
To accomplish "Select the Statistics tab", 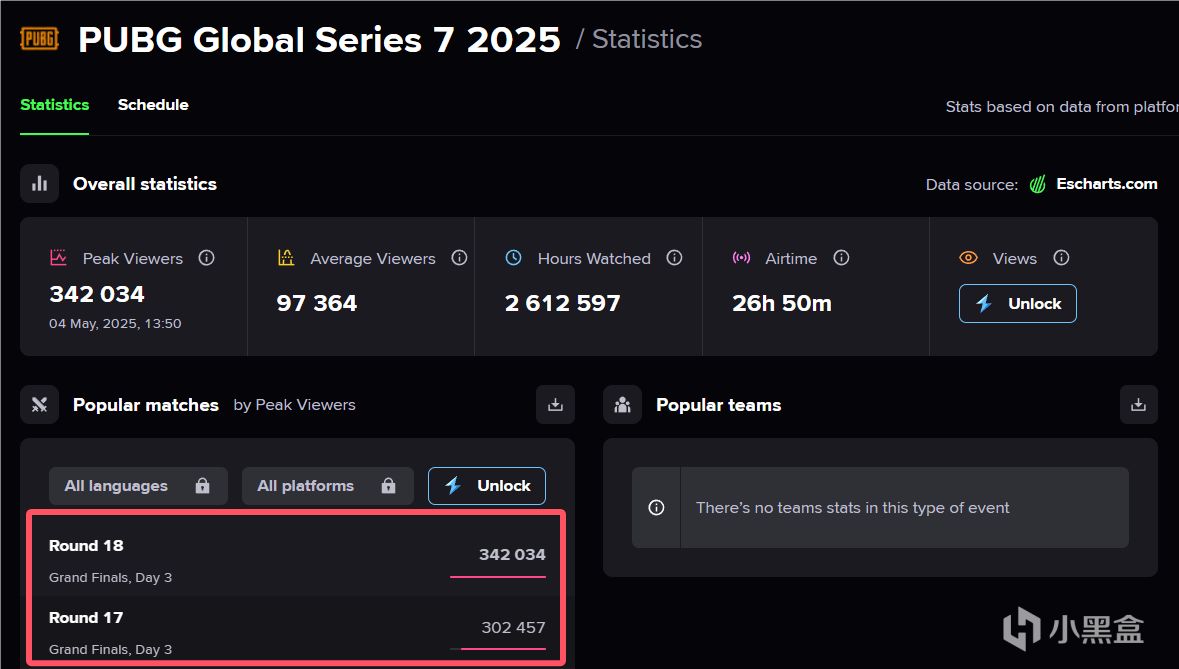I will pyautogui.click(x=54, y=104).
